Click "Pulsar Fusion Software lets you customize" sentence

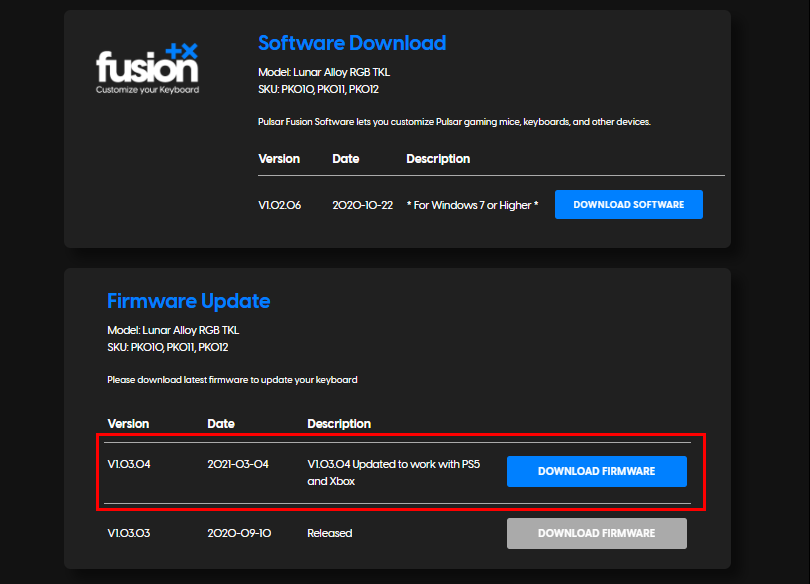[x=454, y=122]
